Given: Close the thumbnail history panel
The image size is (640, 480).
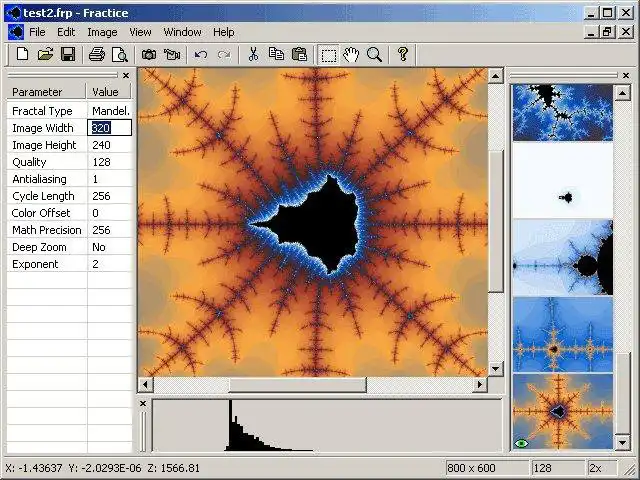Looking at the screenshot, I should coord(626,76).
